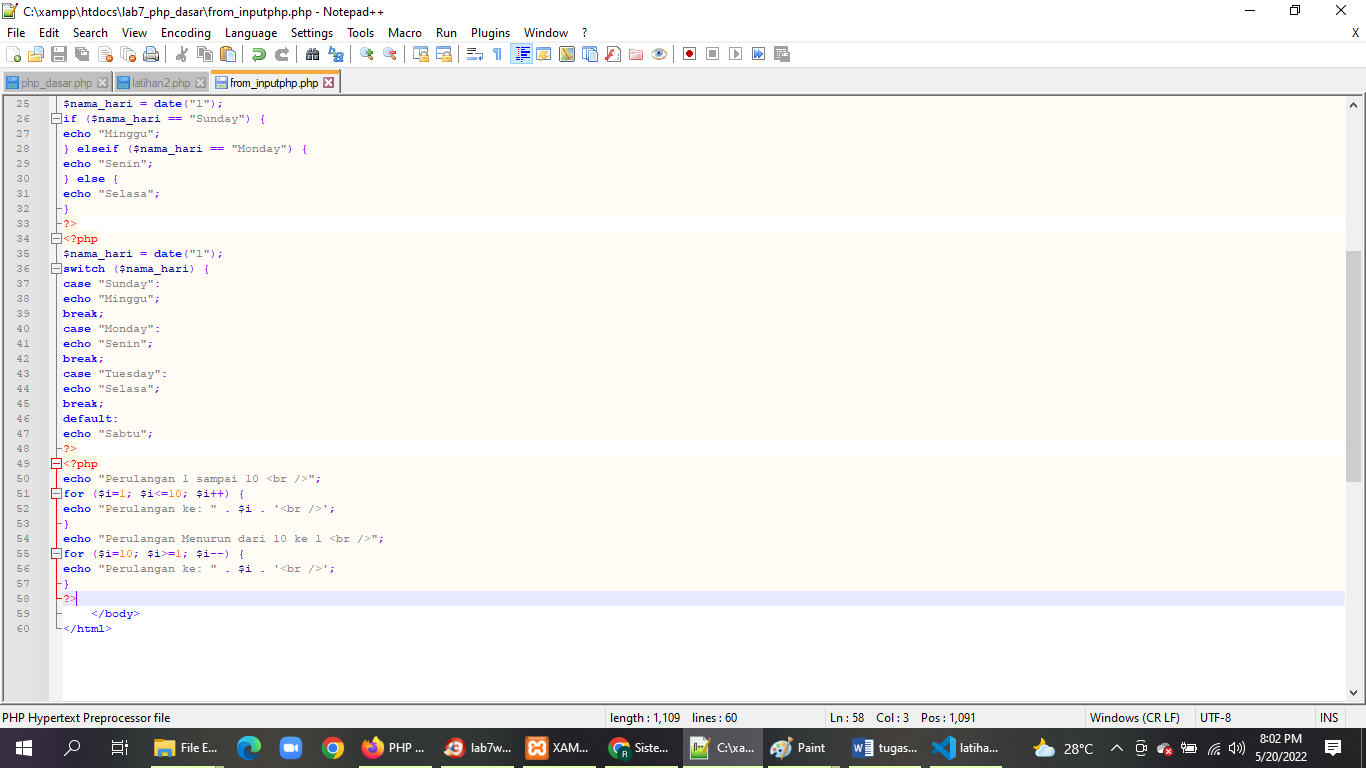Open Find with the binoculars icon
1366x768 pixels.
(x=313, y=54)
